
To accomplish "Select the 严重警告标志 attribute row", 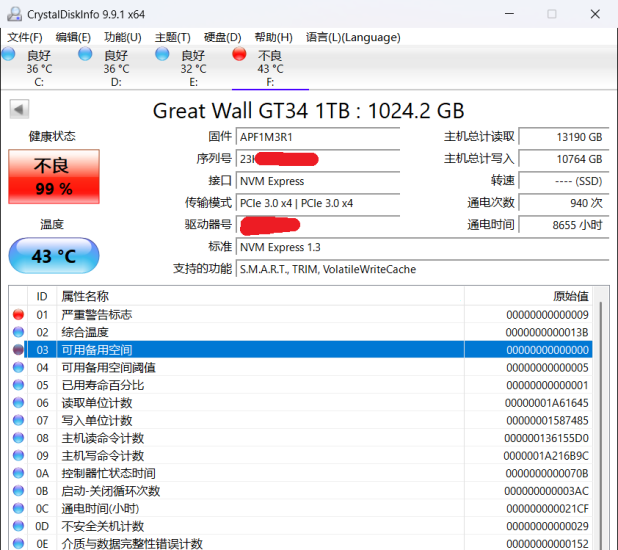I will tap(301, 315).
